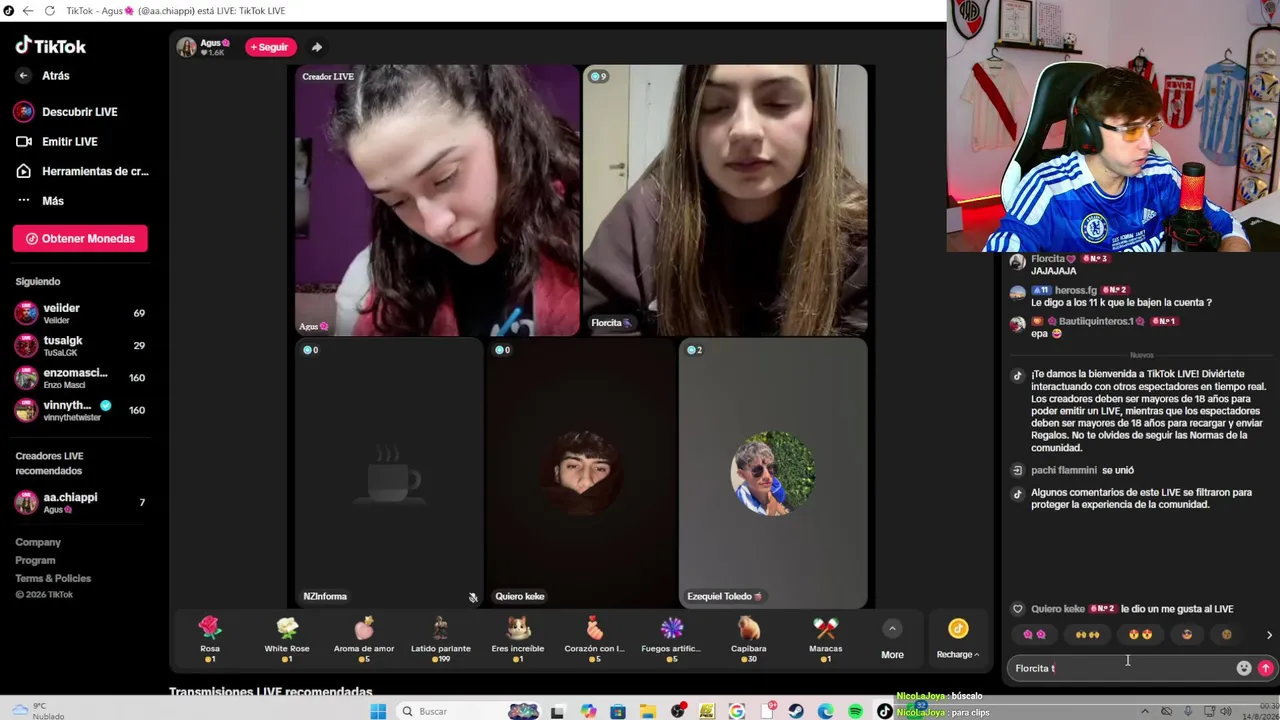The height and width of the screenshot is (720, 1280).
Task: Open the weather widget on taskbar
Action: pyautogui.click(x=38, y=711)
